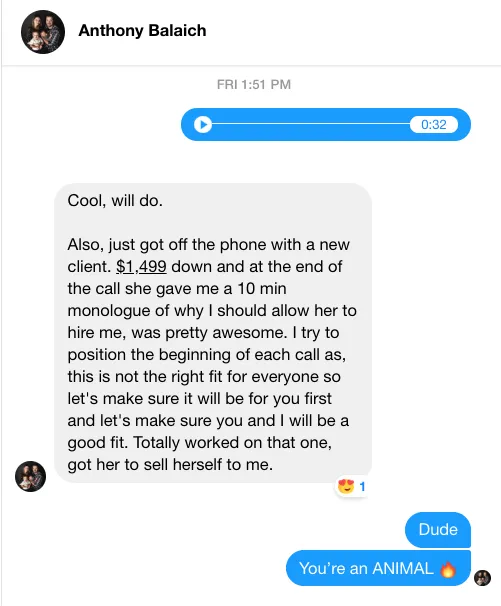Select the "Dude" message bubble
The image size is (501, 606).
coord(438,529)
